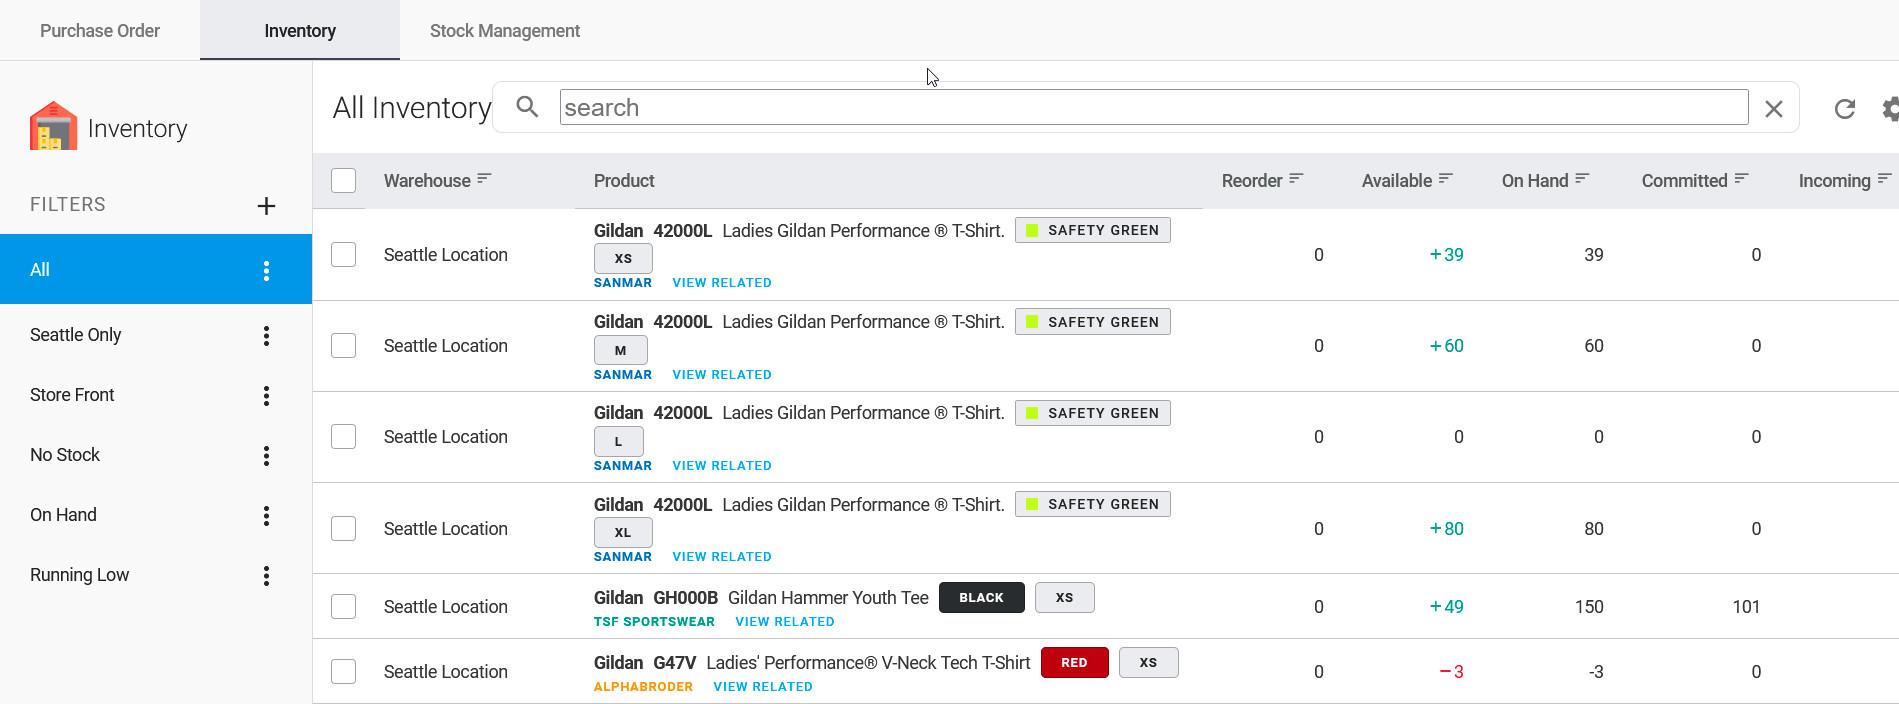Click View Related for Gildan GH000B
The height and width of the screenshot is (704, 1899).
(x=784, y=622)
